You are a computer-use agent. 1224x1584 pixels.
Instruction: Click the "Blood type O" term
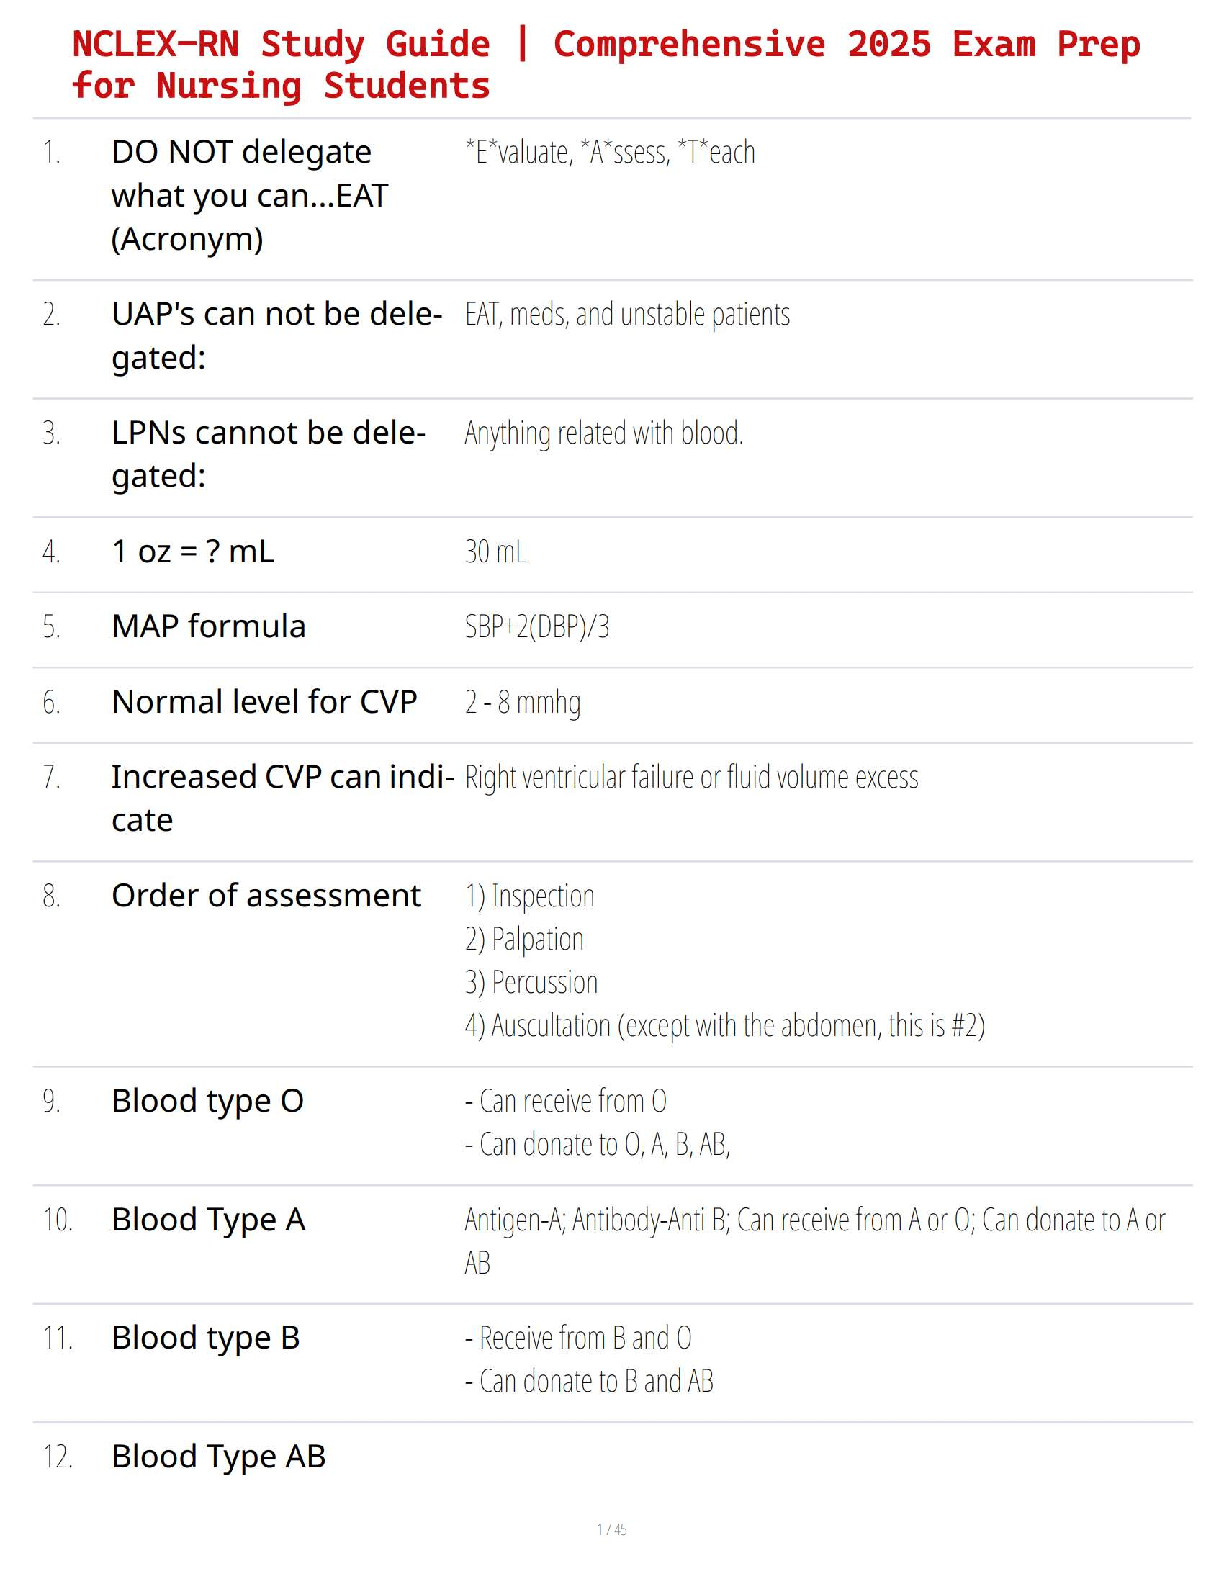pos(207,1101)
